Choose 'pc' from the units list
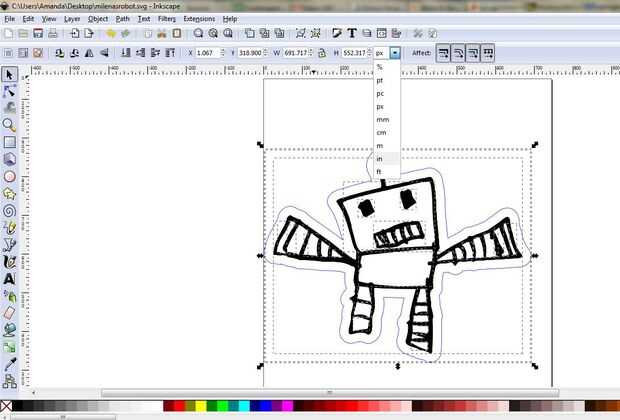Screen dimensions: 620x420 pos(387,93)
